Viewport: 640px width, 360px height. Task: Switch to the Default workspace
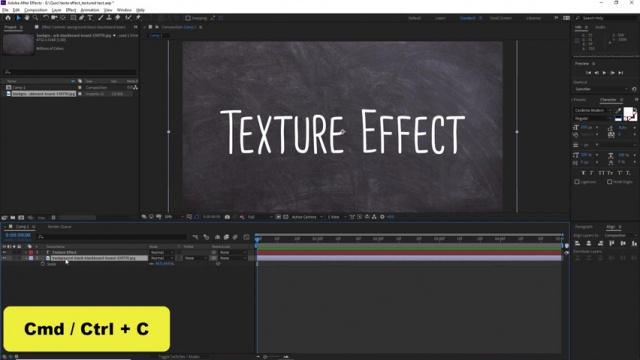(414, 18)
